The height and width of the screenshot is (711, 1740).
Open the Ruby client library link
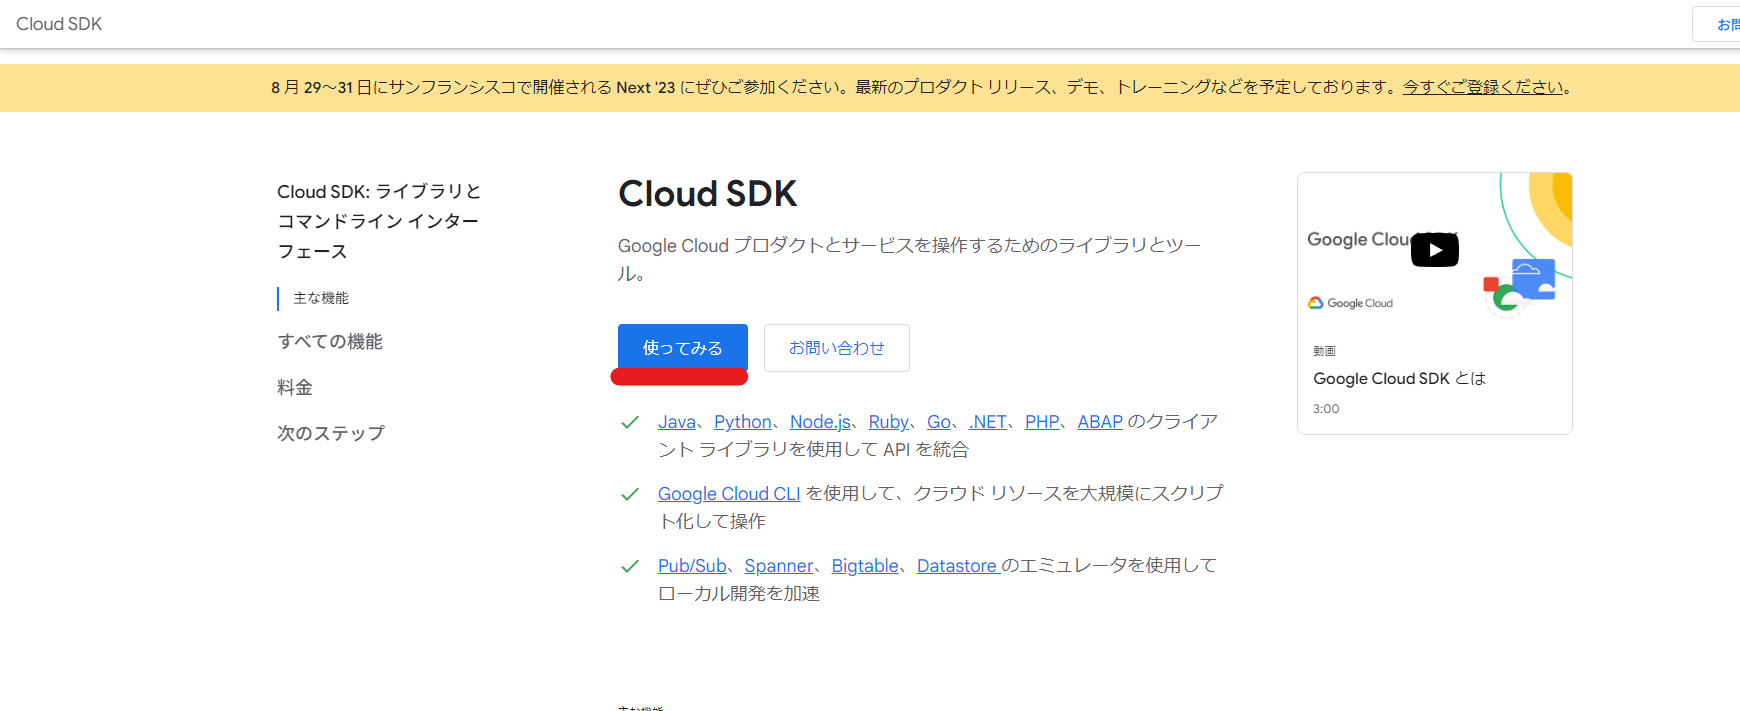(x=889, y=422)
